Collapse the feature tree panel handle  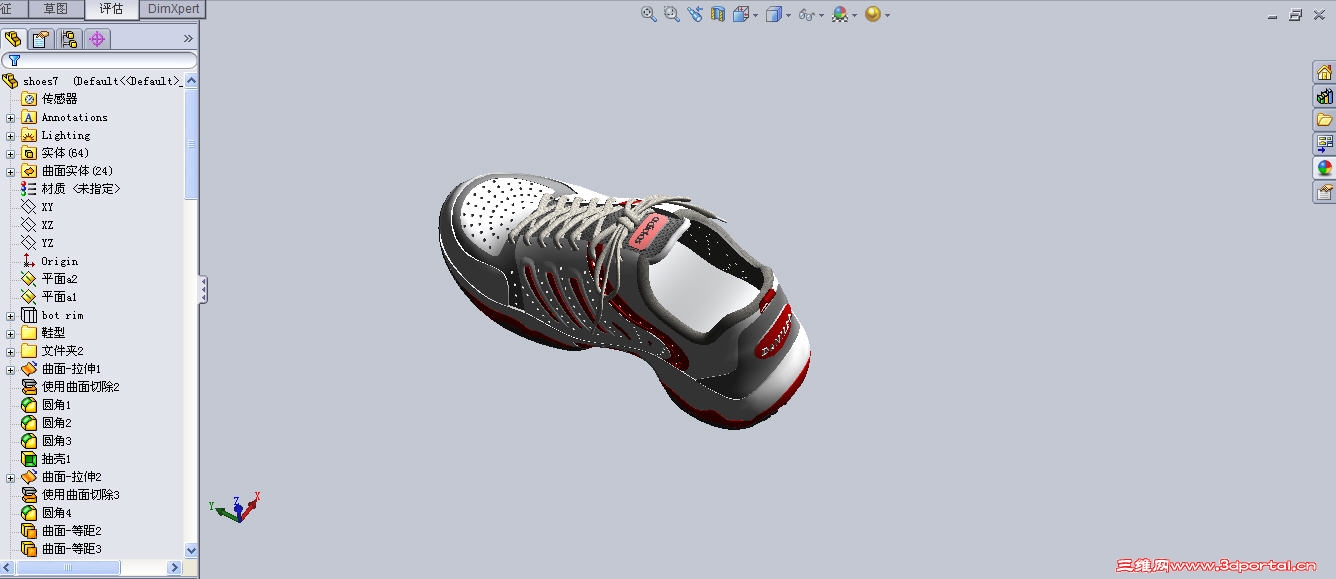click(x=204, y=290)
